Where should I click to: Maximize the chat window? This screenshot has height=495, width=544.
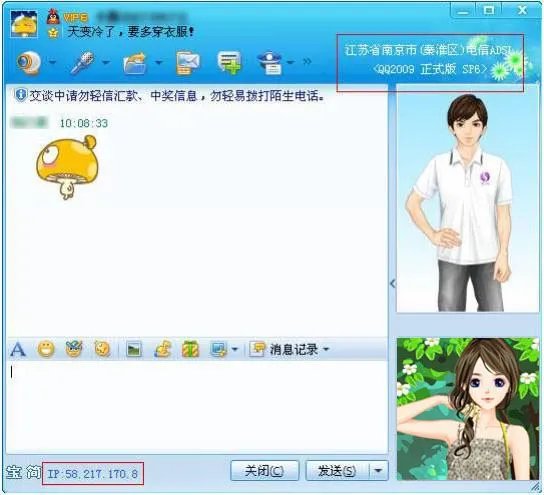tap(489, 10)
